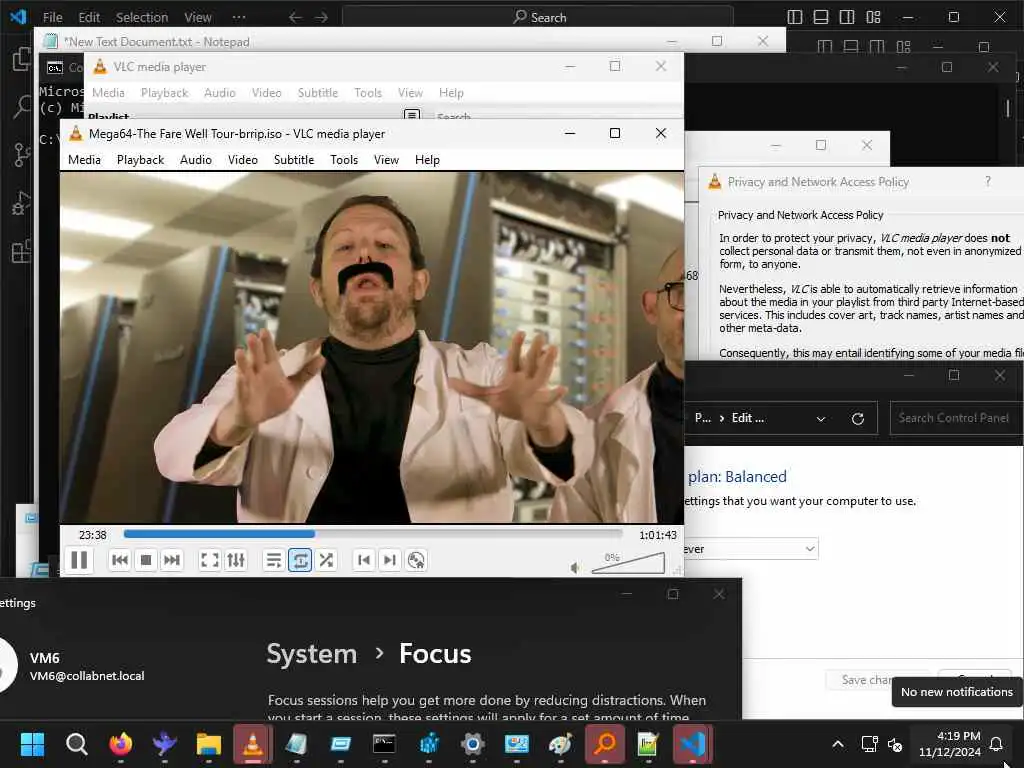Toggle VS Code primary side bar layout
This screenshot has width=1024, height=768.
coord(795,18)
